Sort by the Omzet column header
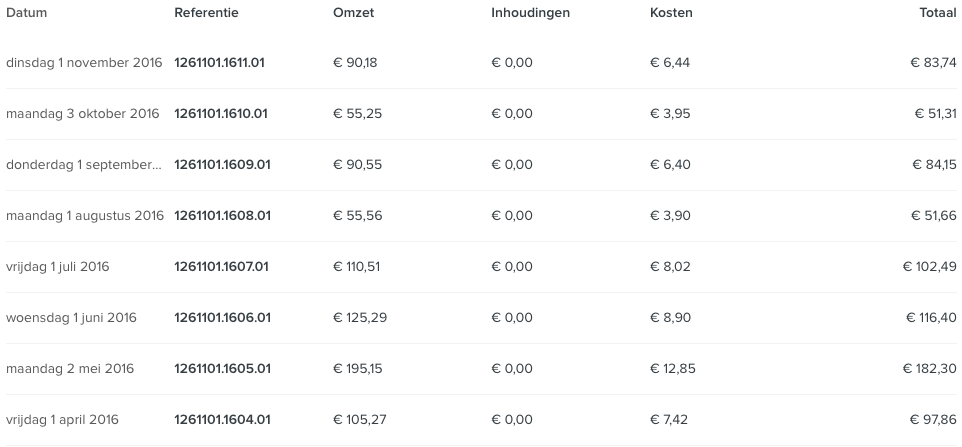Screen dimensions: 962x447 click(353, 12)
